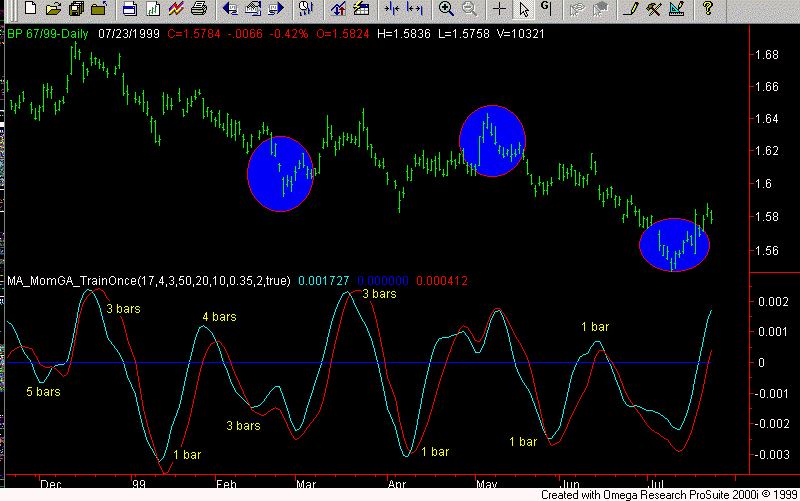Viewport: 800px width, 501px height.
Task: Click the closed folder with arrow icon
Action: click(99, 8)
